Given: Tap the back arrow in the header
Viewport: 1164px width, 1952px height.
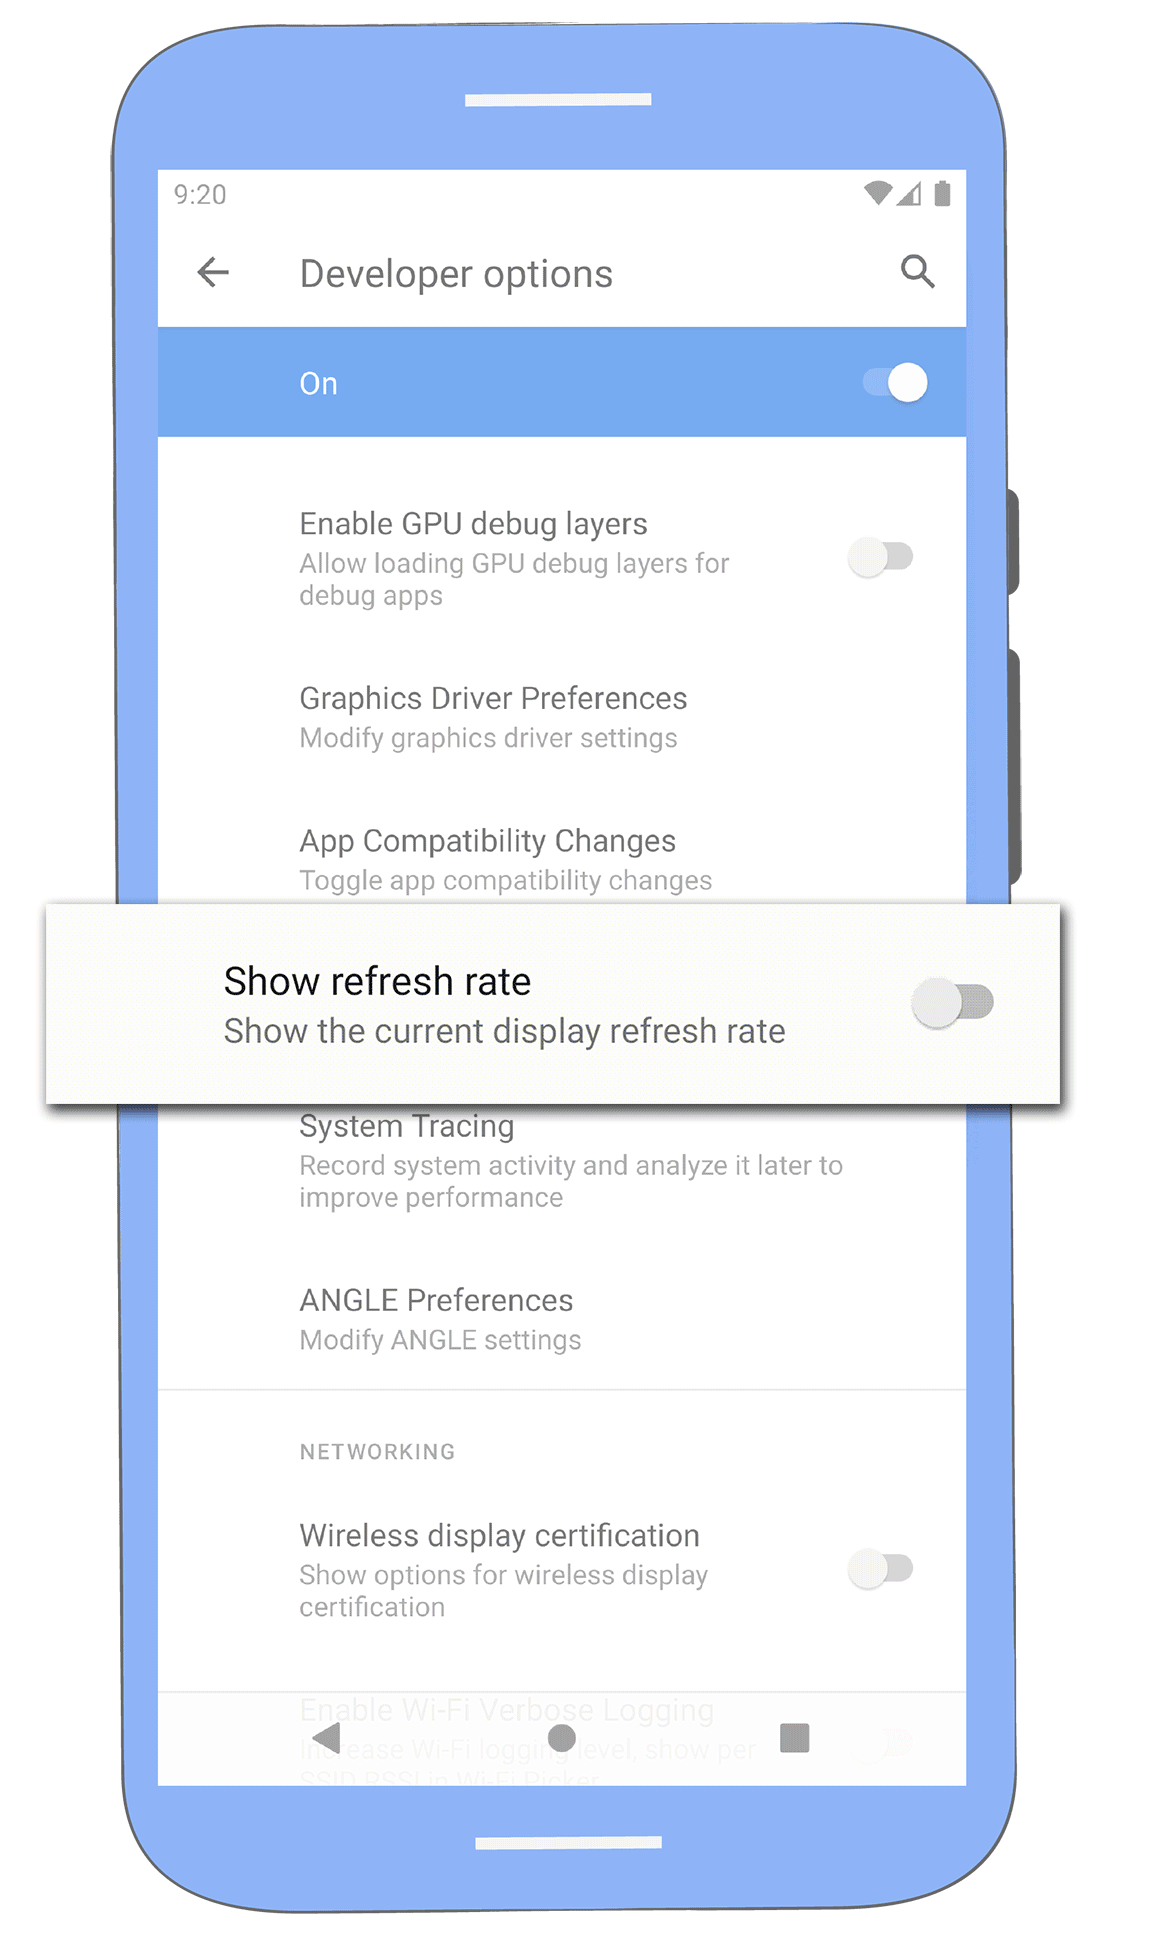Looking at the screenshot, I should (213, 272).
